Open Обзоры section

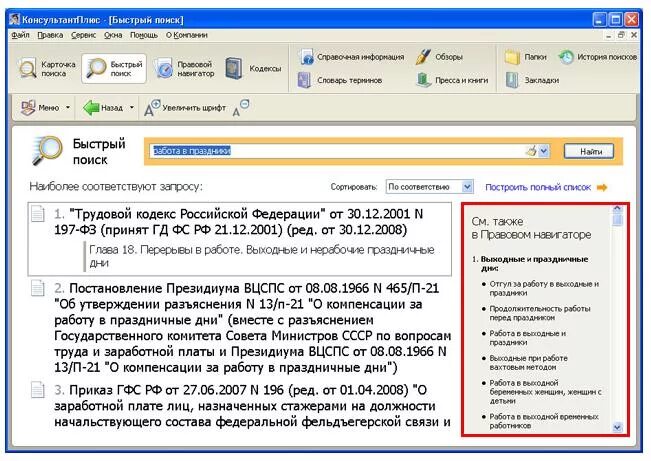pyautogui.click(x=440, y=57)
